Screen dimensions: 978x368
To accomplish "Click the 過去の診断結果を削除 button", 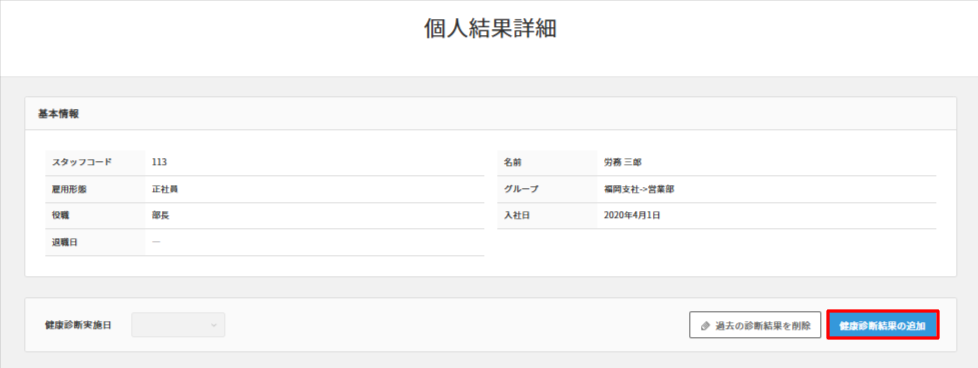I will tap(755, 325).
